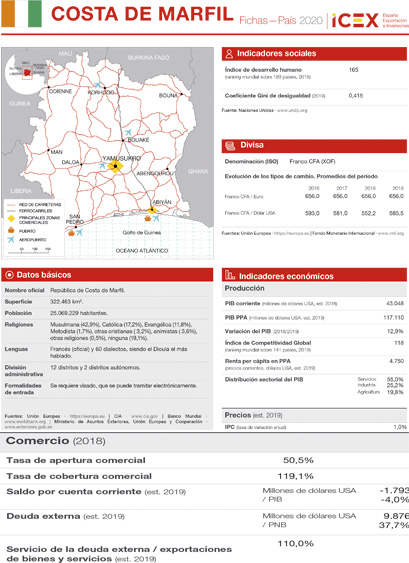Viewport: 409px width, 563px height.
Task: Click the yellow diamond marker at Abiyán
Action: click(x=152, y=210)
